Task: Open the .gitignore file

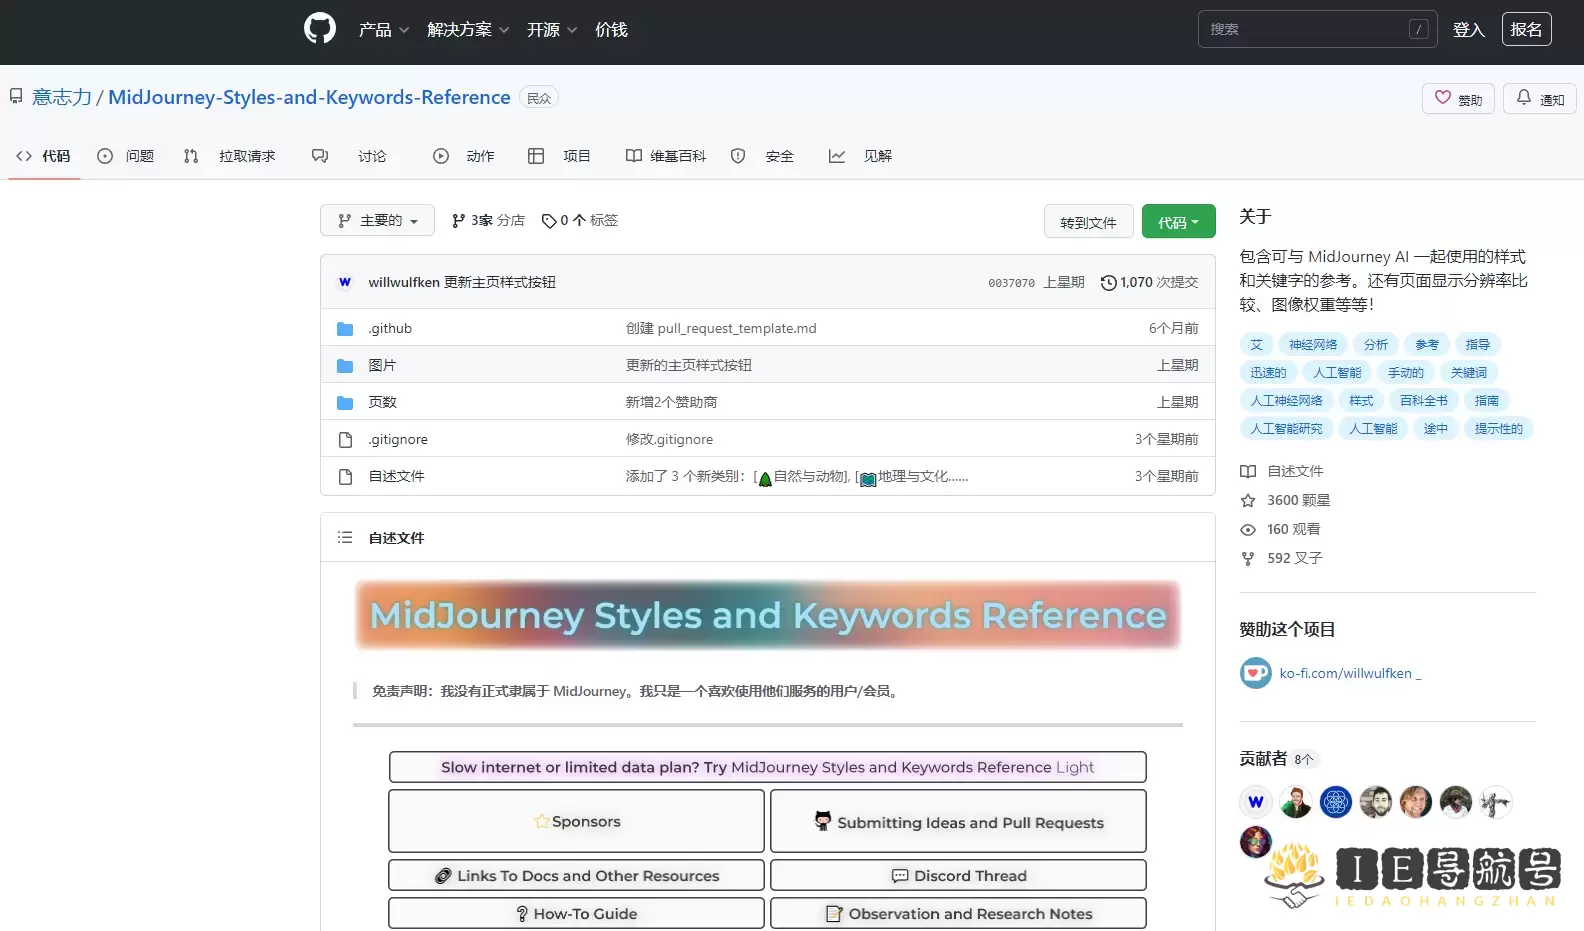Action: [x=398, y=439]
